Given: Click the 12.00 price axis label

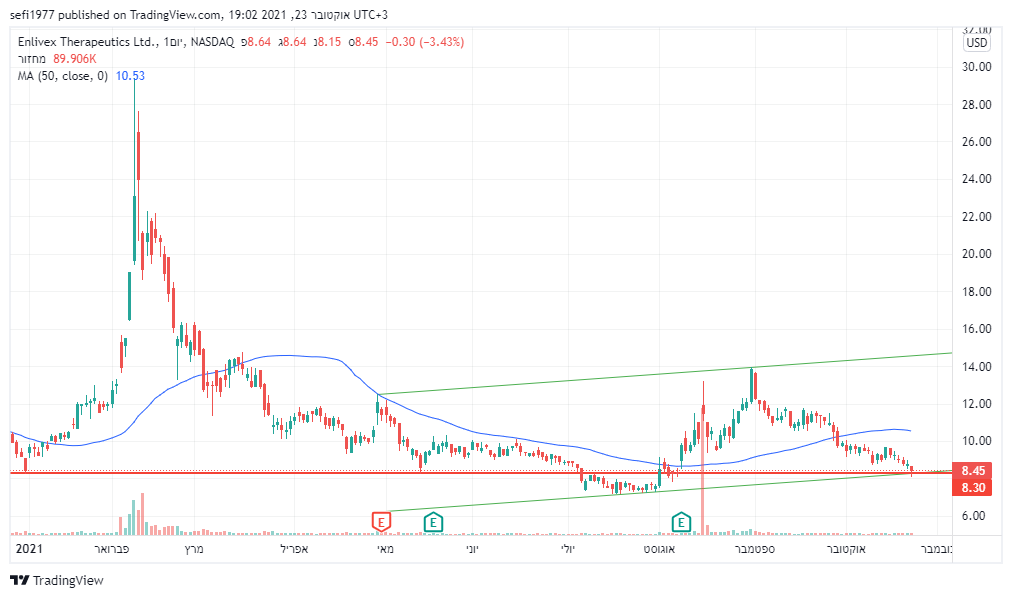Looking at the screenshot, I should tap(977, 404).
